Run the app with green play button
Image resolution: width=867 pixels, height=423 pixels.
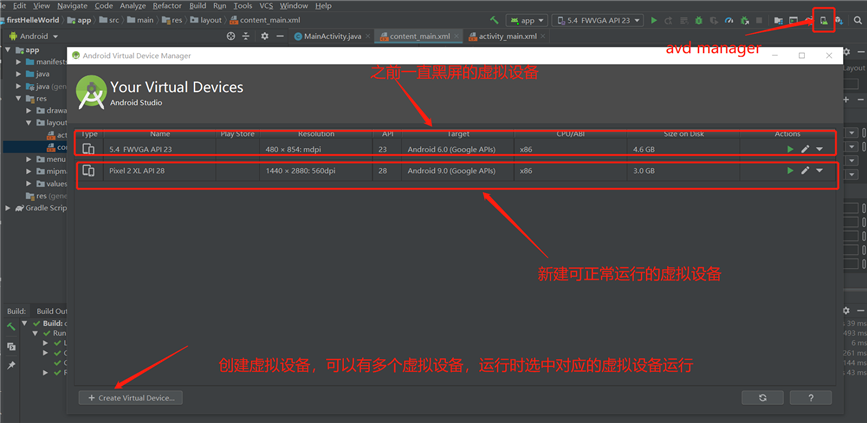(654, 20)
